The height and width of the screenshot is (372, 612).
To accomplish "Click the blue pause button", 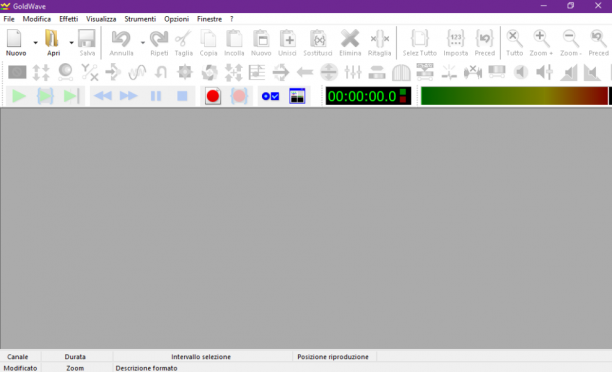I will click(156, 96).
